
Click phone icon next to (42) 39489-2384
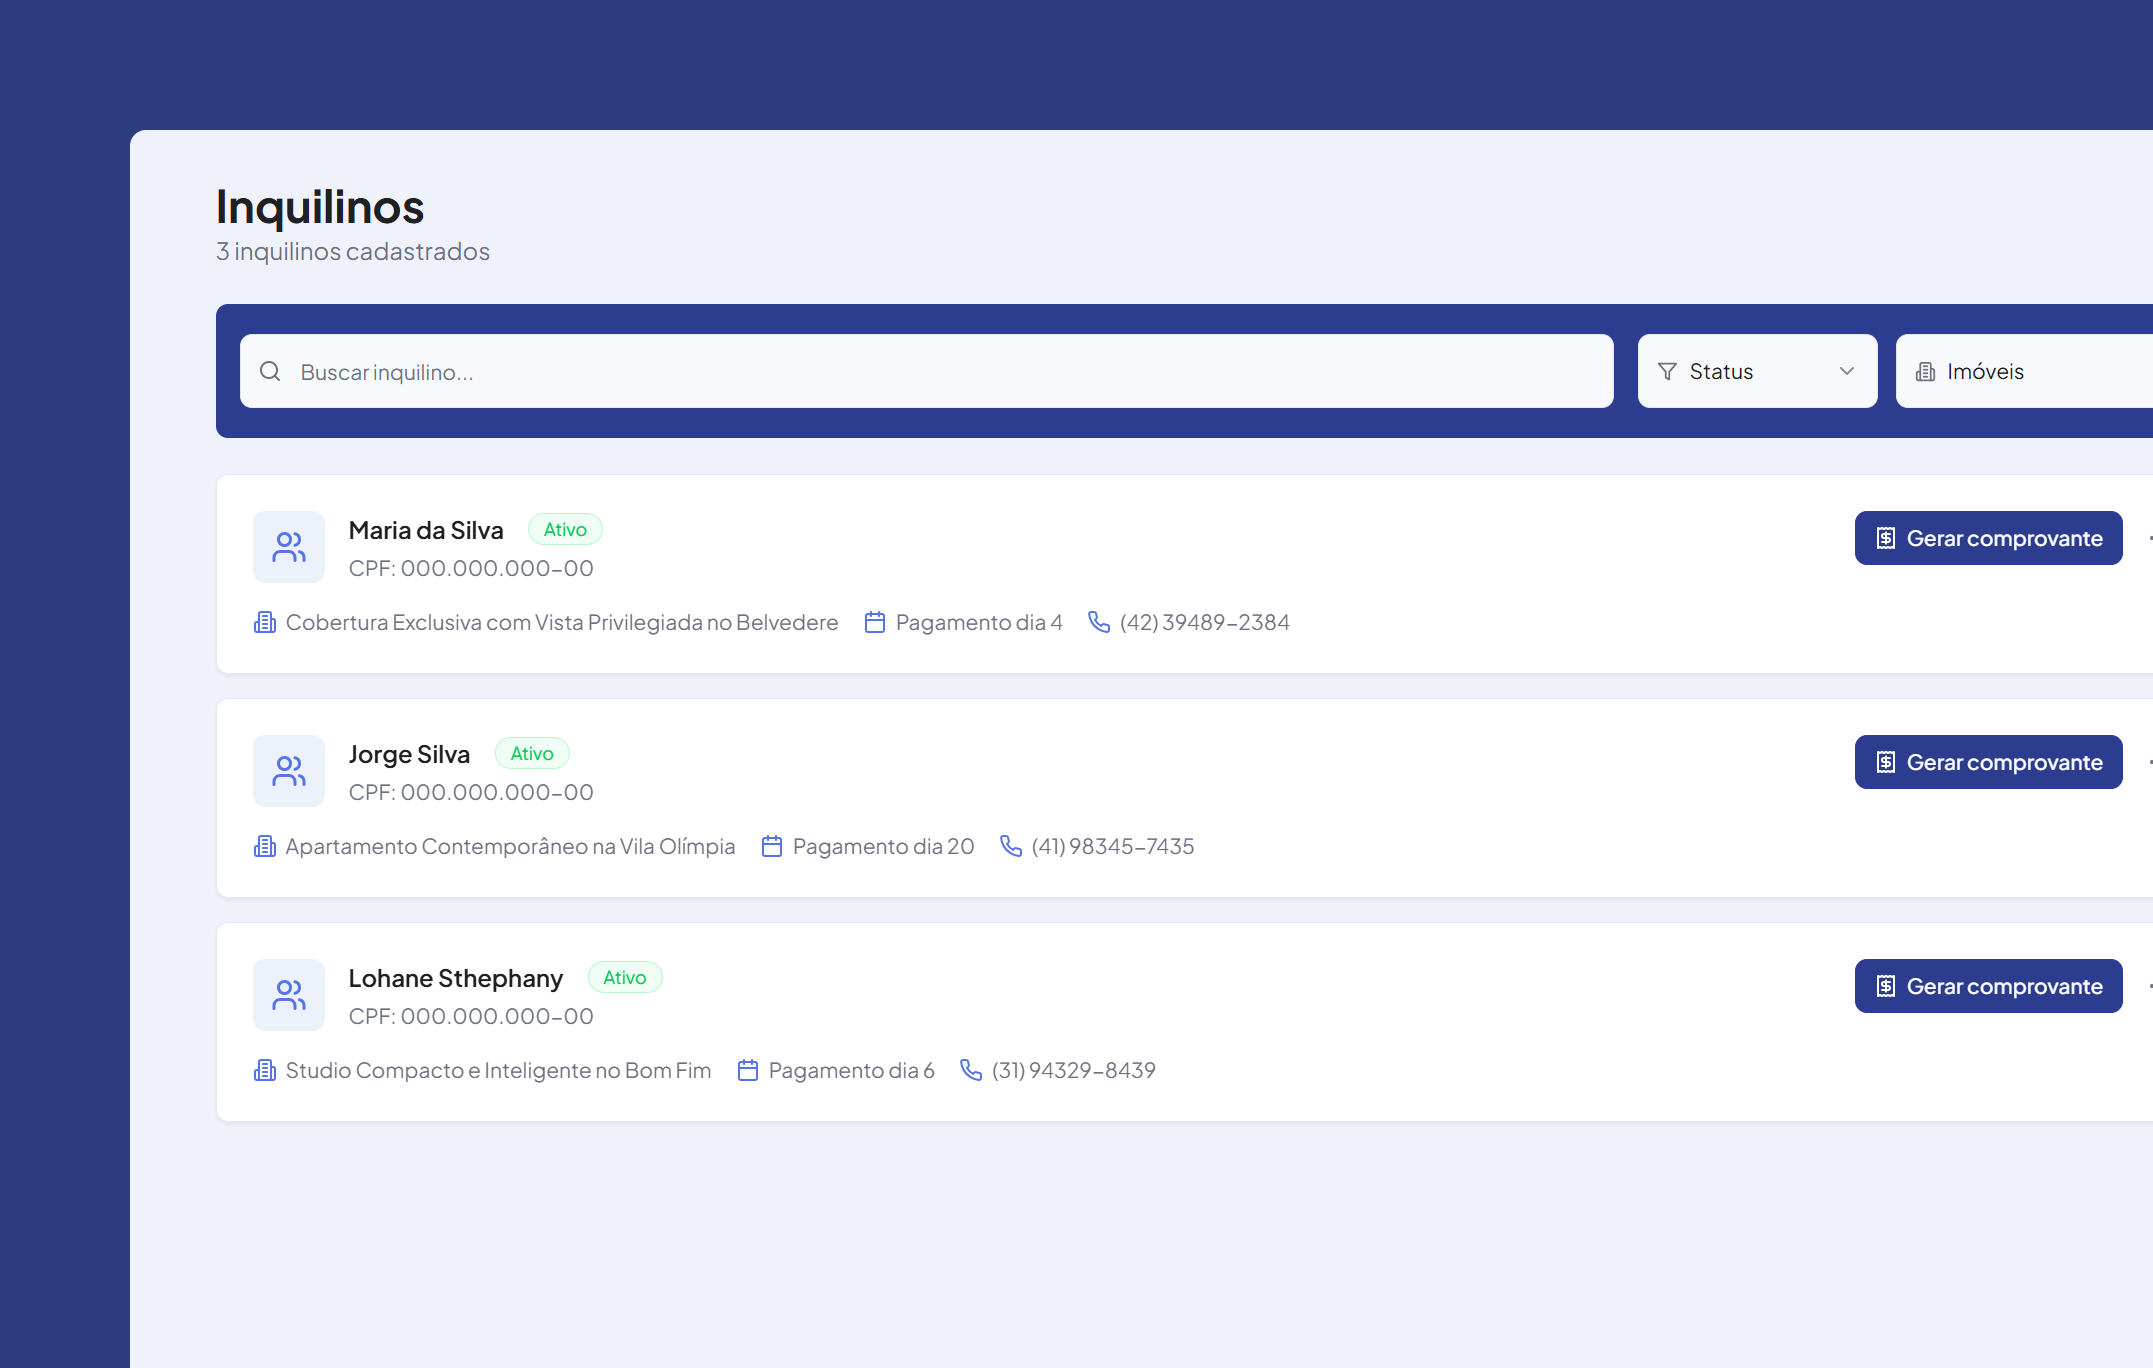tap(1099, 622)
